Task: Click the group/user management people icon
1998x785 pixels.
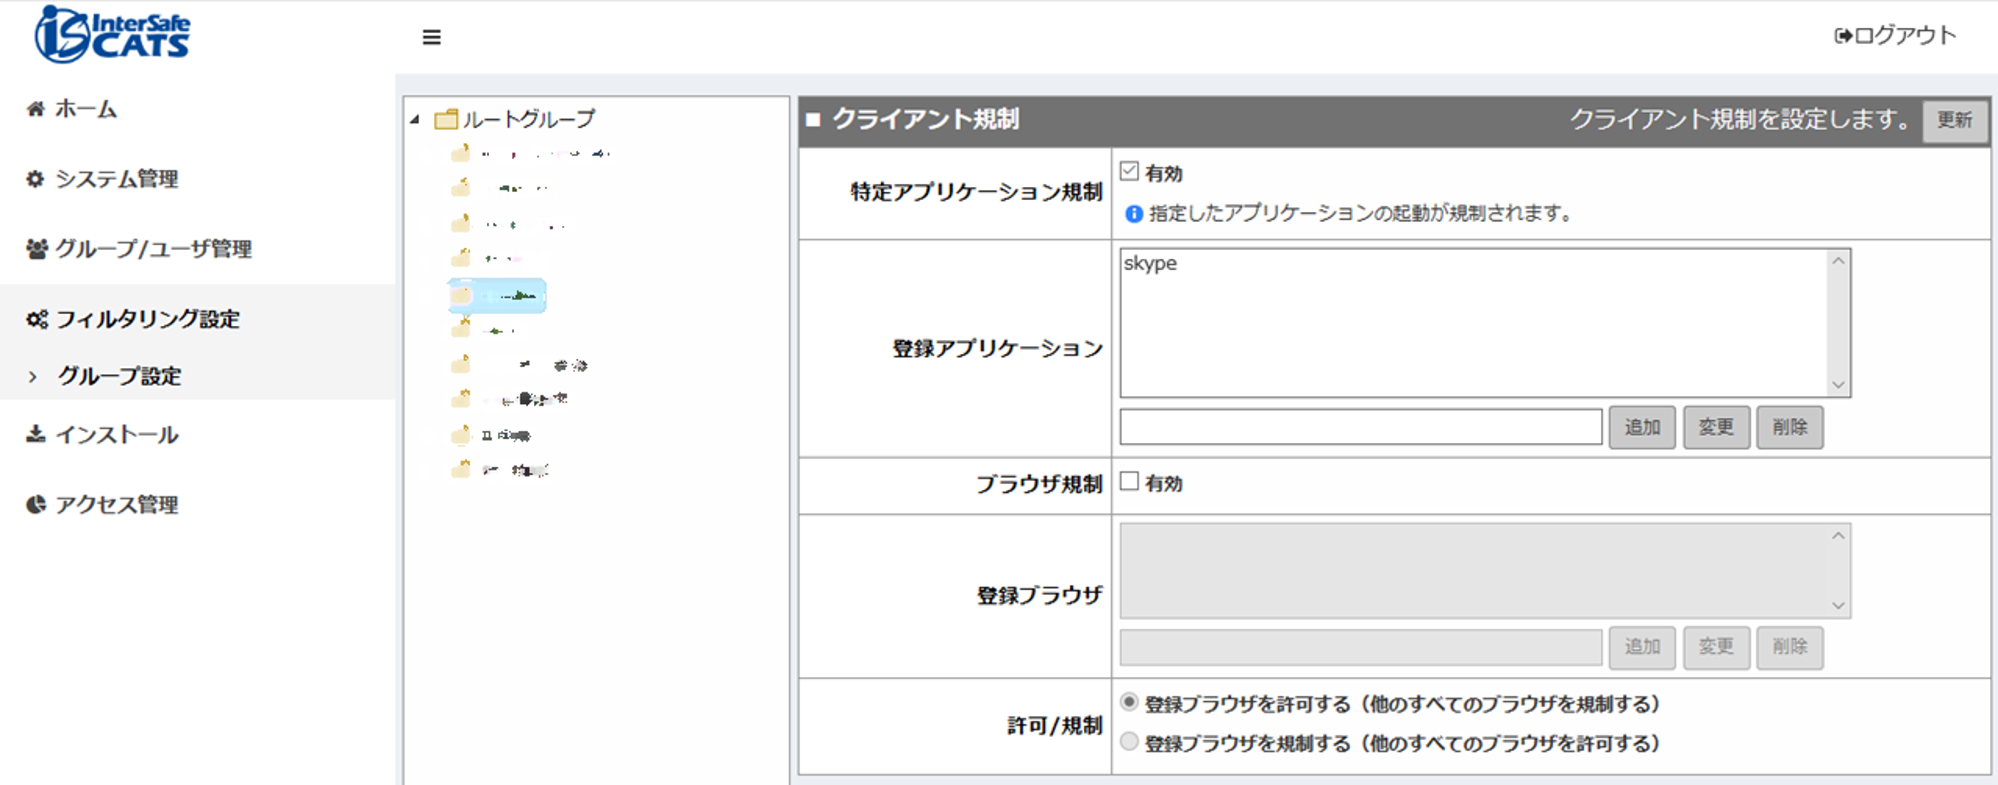Action: click(37, 249)
